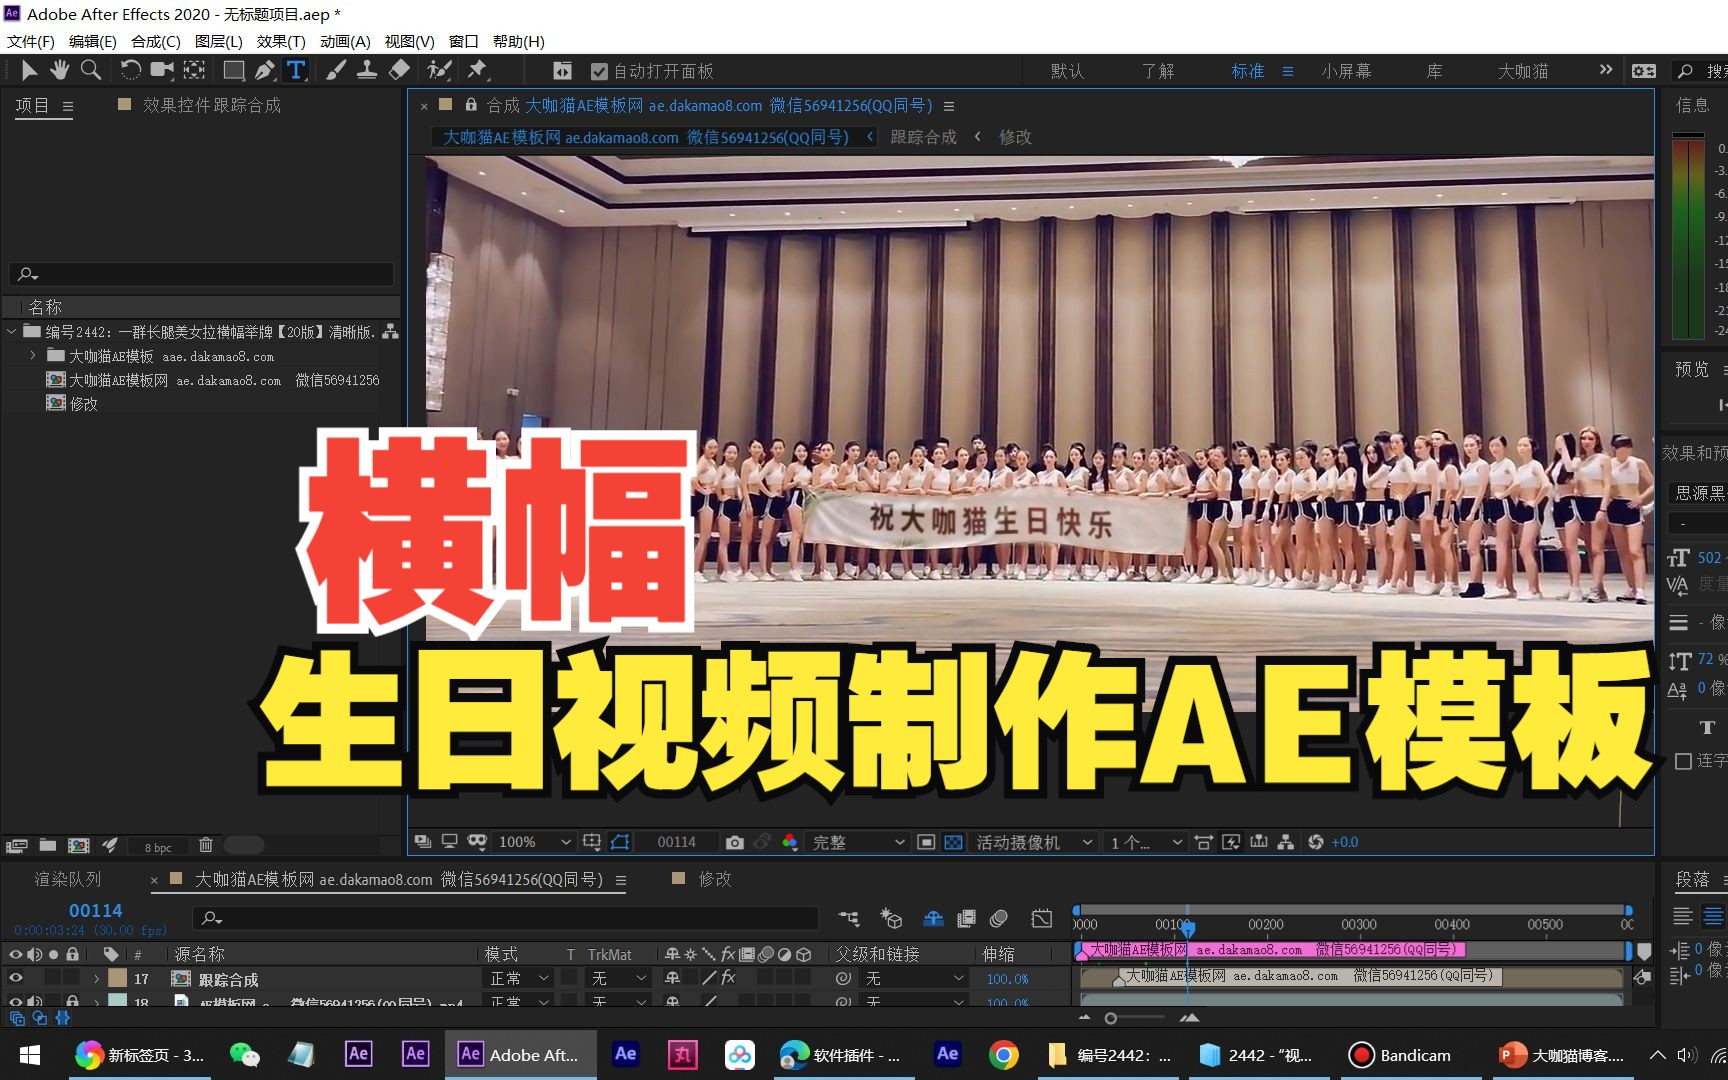Open blend mode dropdown for layer 17
1728x1080 pixels.
click(x=519, y=978)
